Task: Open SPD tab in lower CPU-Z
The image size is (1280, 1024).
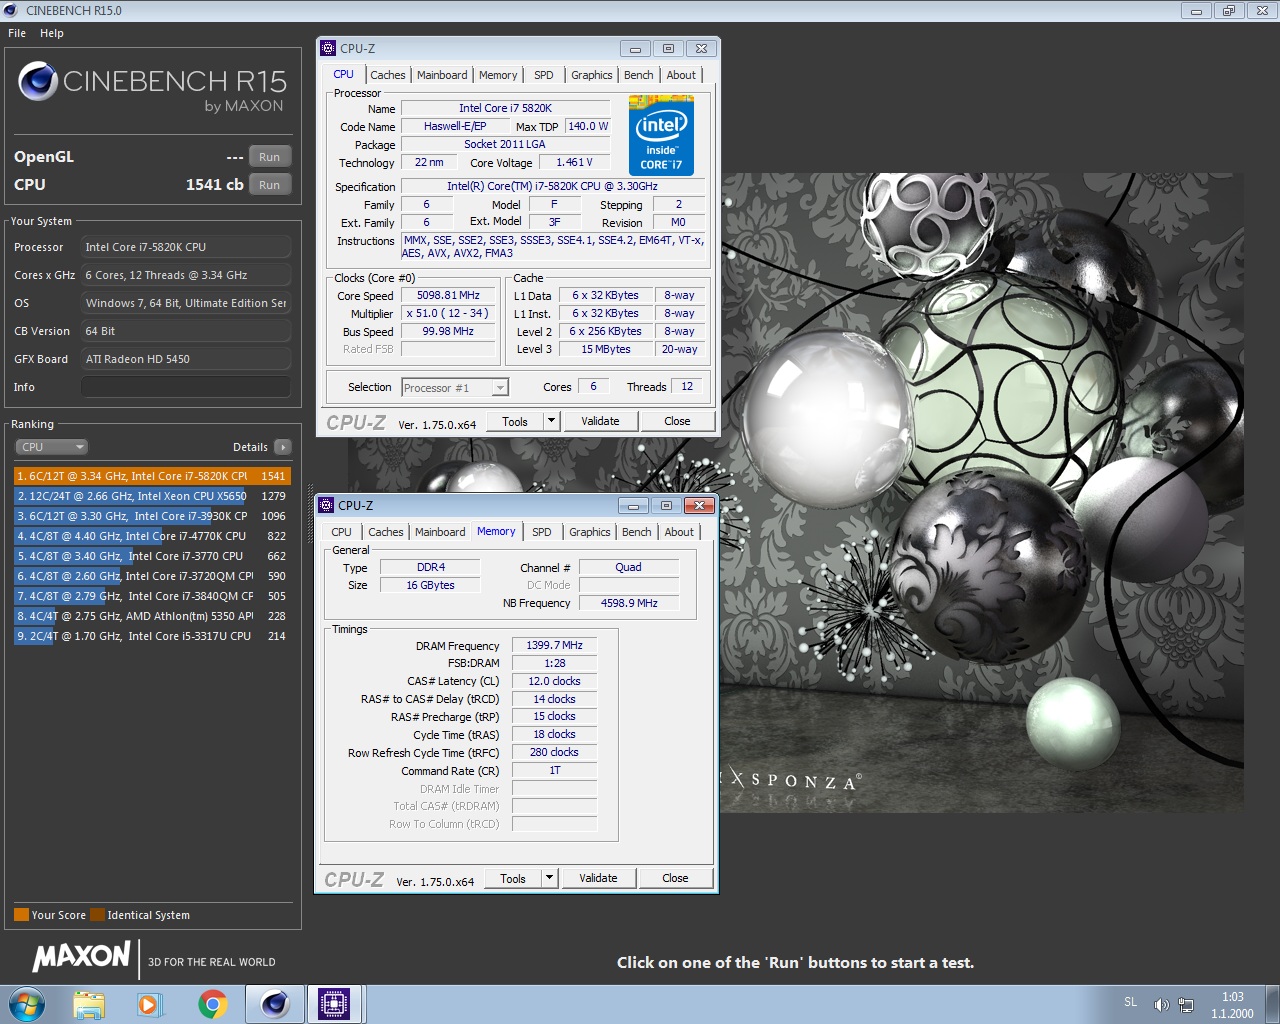Action: pos(542,532)
